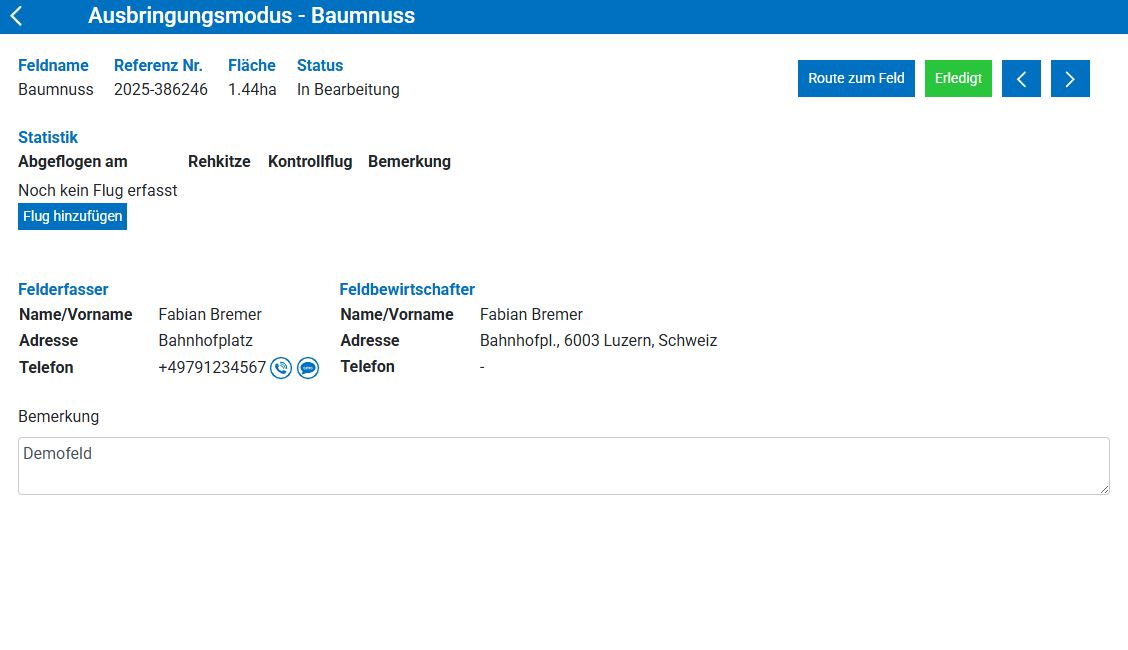
Task: Click the page title Ausbringungsmodus - Baumnuss
Action: tap(251, 16)
